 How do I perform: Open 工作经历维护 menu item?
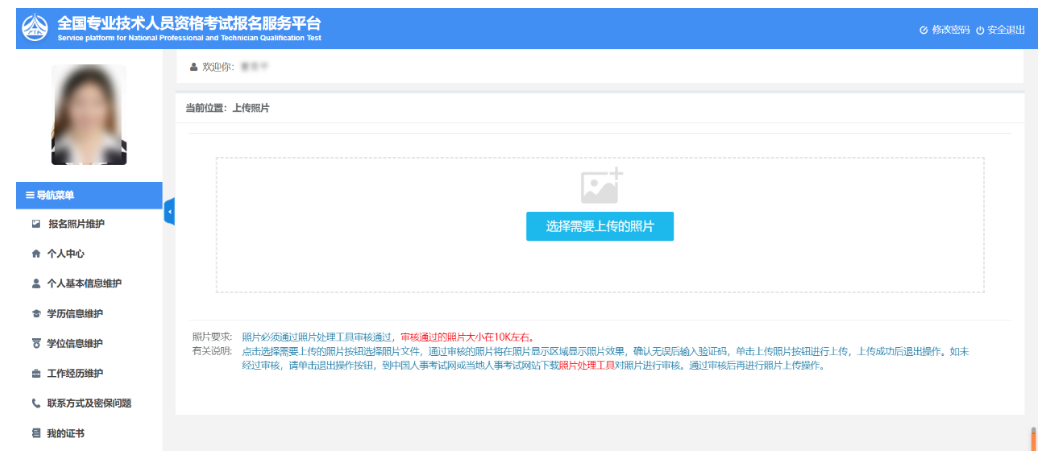(x=75, y=373)
